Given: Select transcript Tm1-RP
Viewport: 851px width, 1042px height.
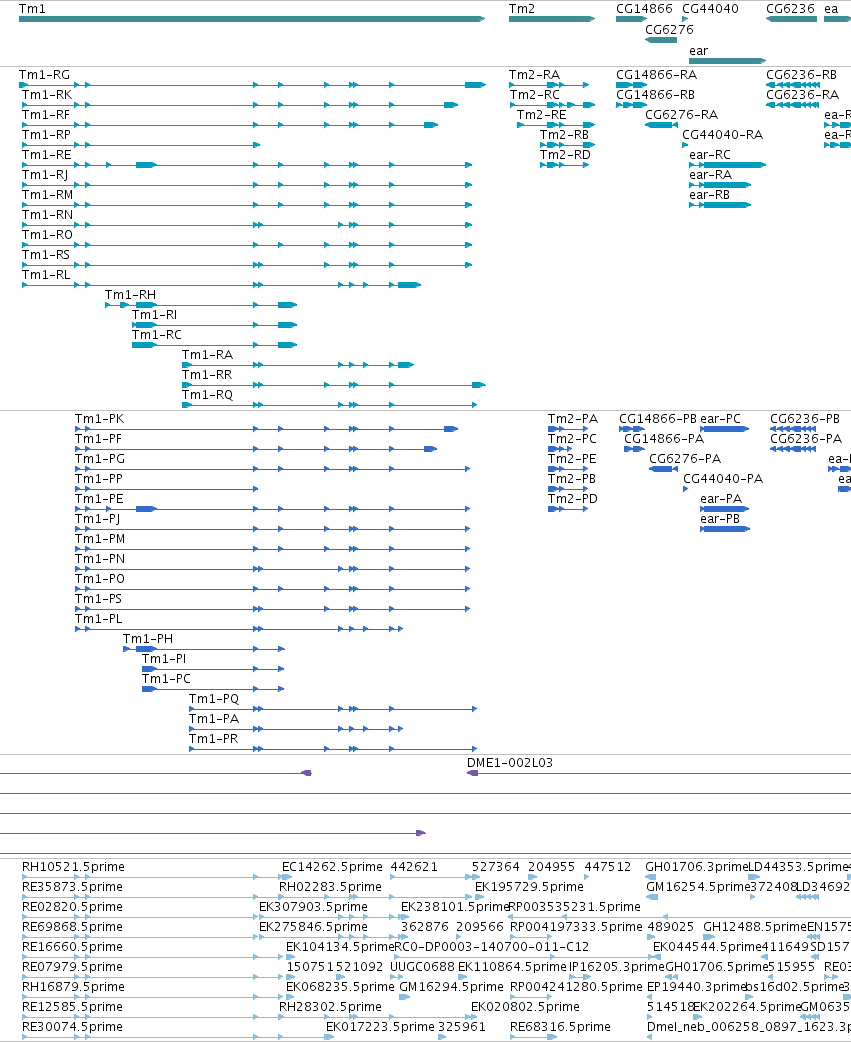Looking at the screenshot, I should coord(141,145).
